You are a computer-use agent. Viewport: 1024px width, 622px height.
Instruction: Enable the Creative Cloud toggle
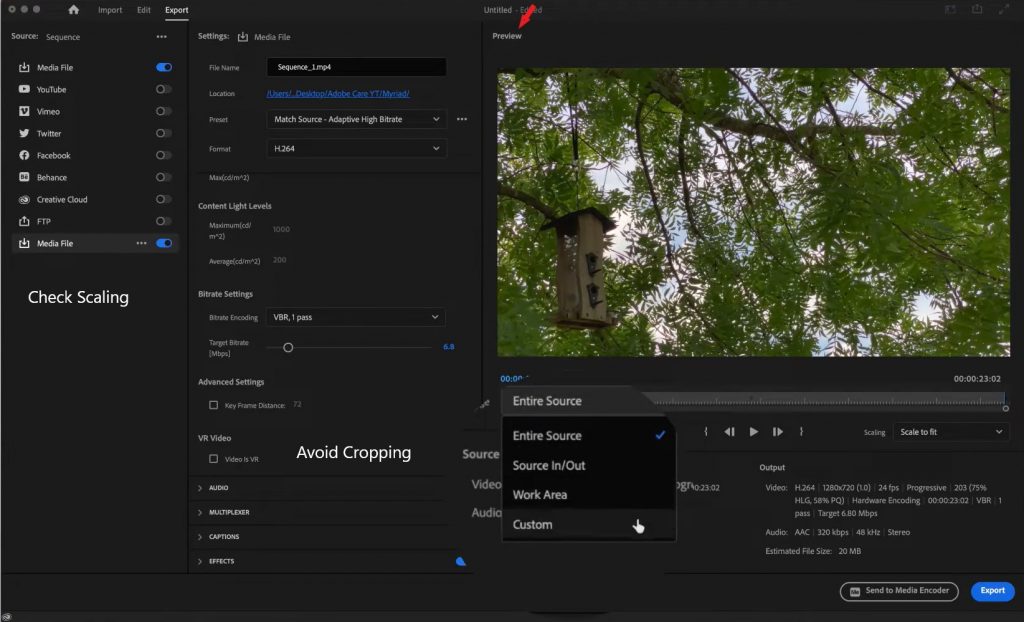coord(164,199)
